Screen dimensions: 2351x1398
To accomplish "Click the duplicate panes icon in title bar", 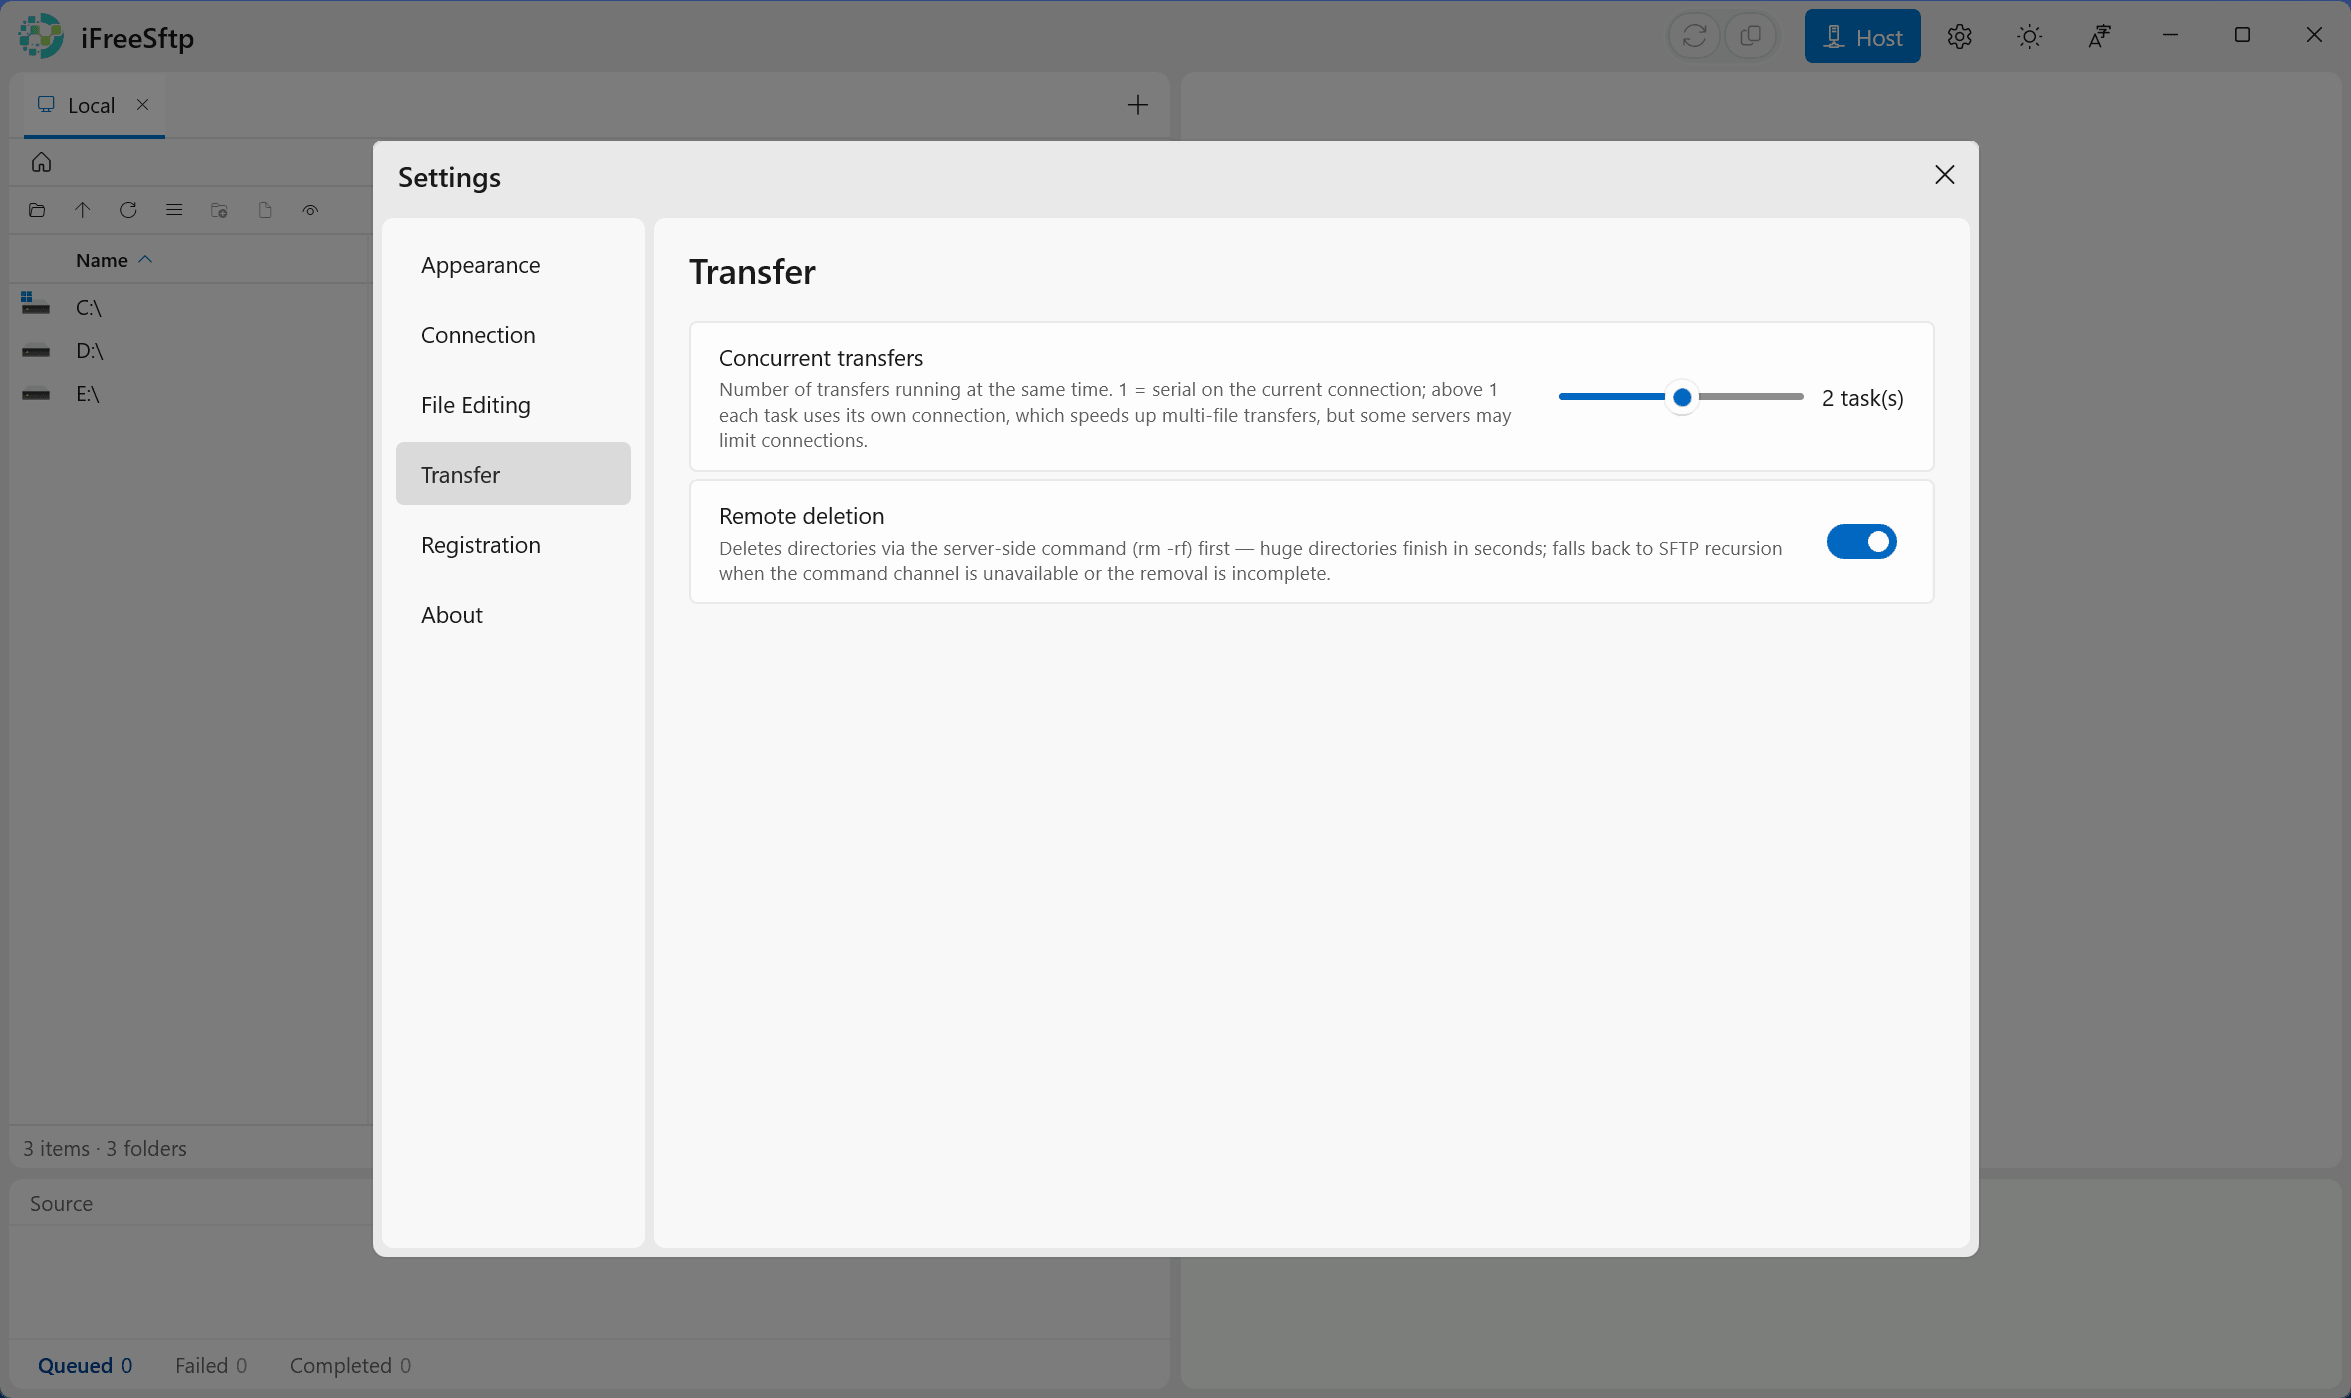I will (x=1750, y=37).
